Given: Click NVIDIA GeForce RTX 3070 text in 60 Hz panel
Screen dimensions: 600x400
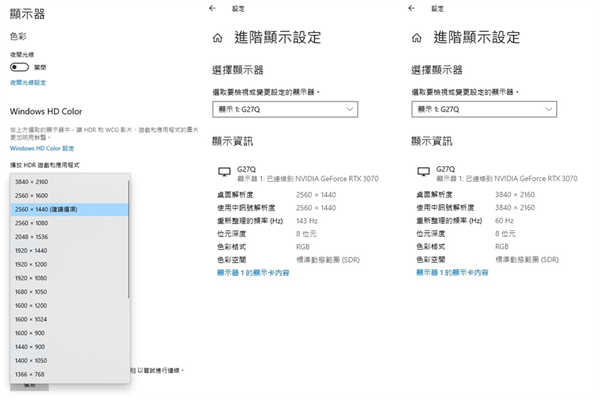Looking at the screenshot, I should pos(536,179).
